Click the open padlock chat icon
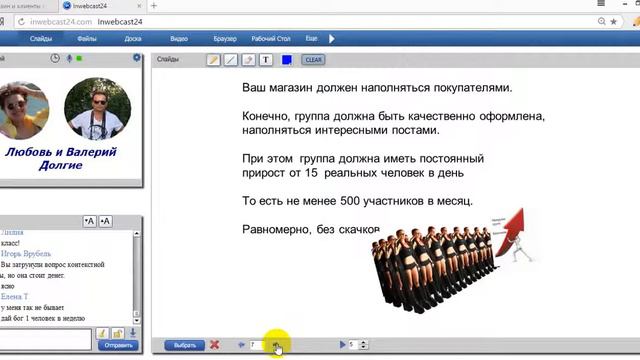This screenshot has width=640, height=360. 118,333
